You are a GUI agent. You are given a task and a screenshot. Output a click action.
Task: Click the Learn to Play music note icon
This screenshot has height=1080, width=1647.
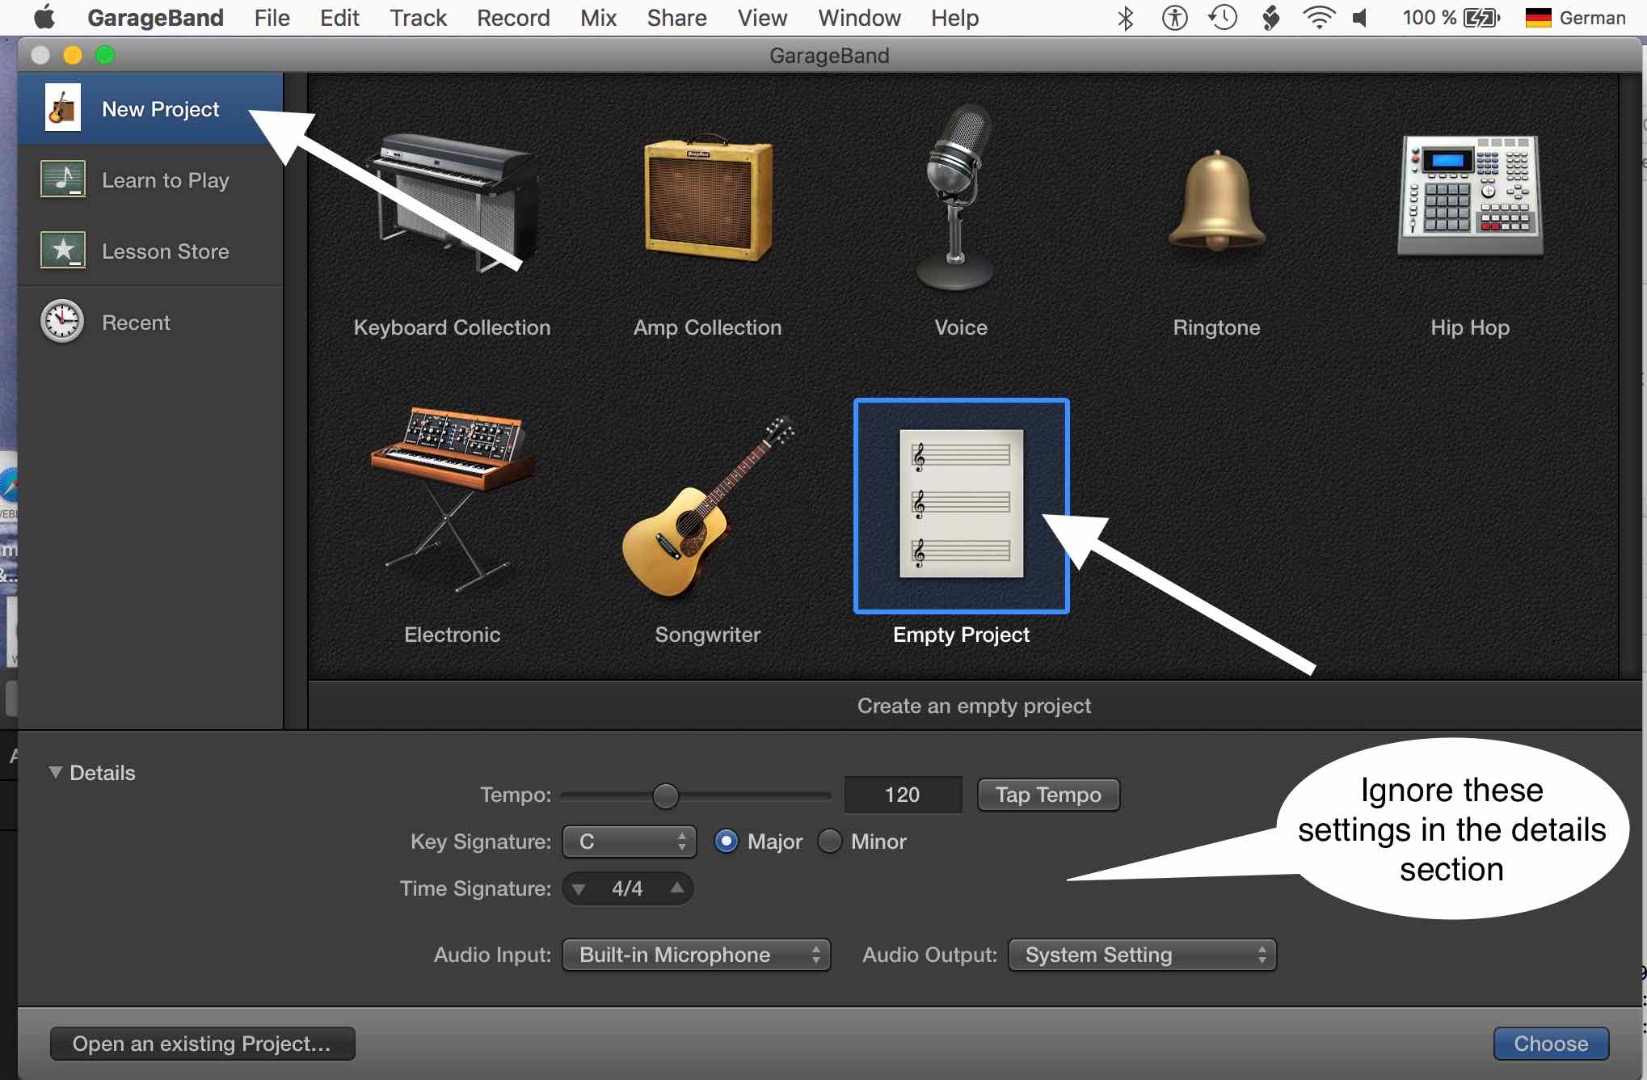(62, 180)
